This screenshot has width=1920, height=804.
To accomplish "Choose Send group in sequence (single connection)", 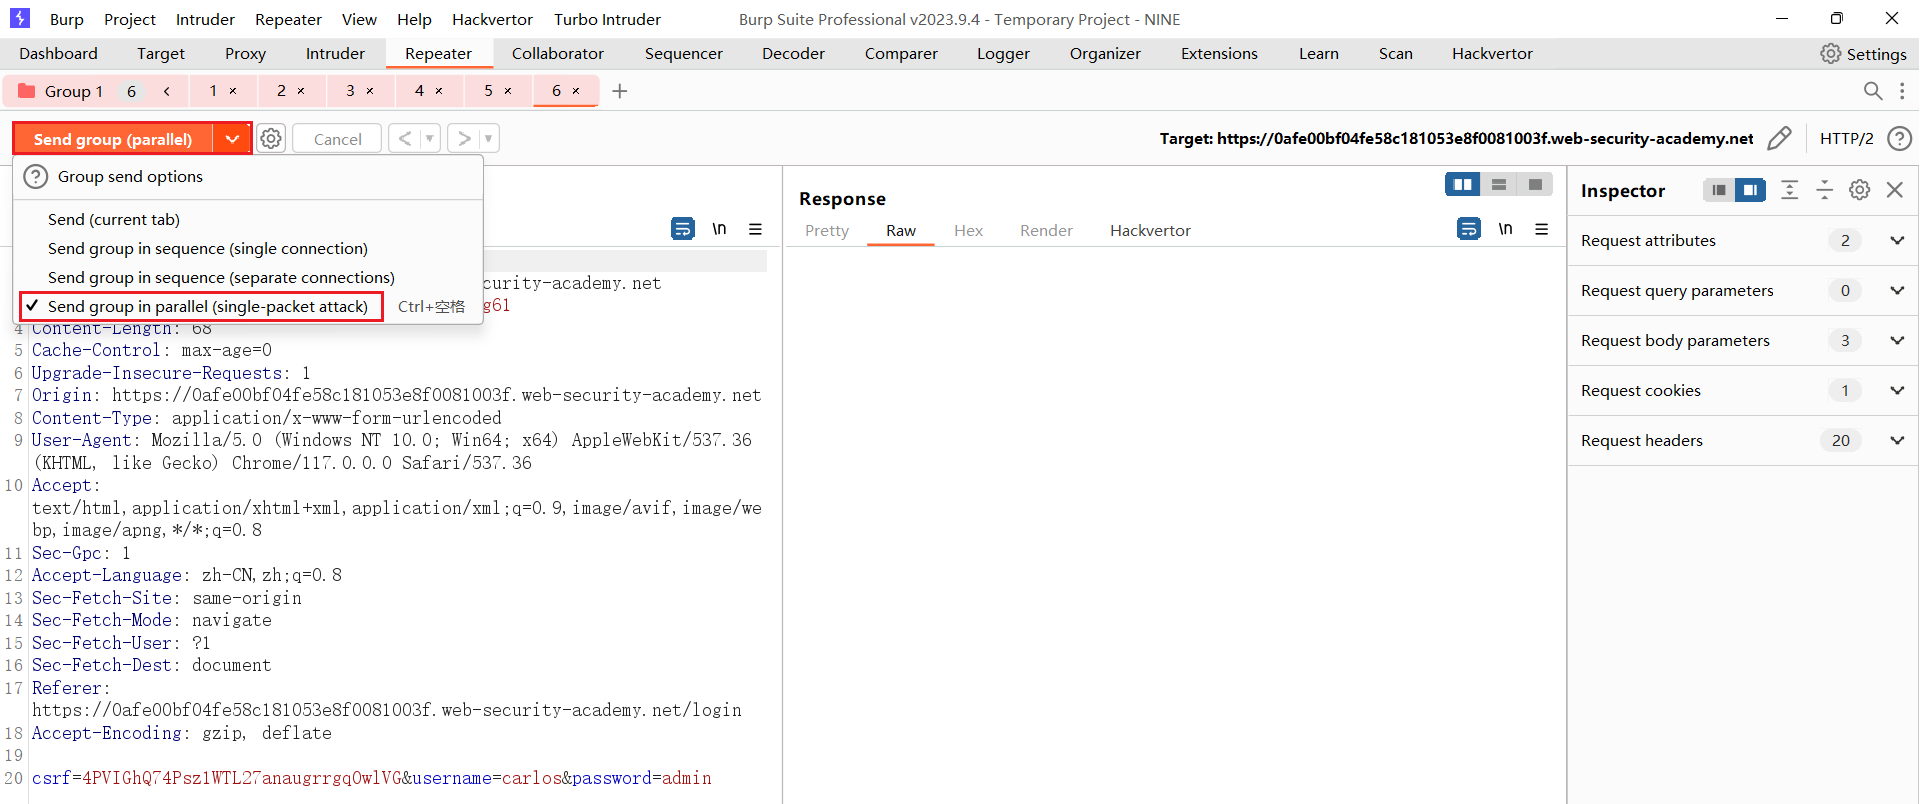I will 248,248.
